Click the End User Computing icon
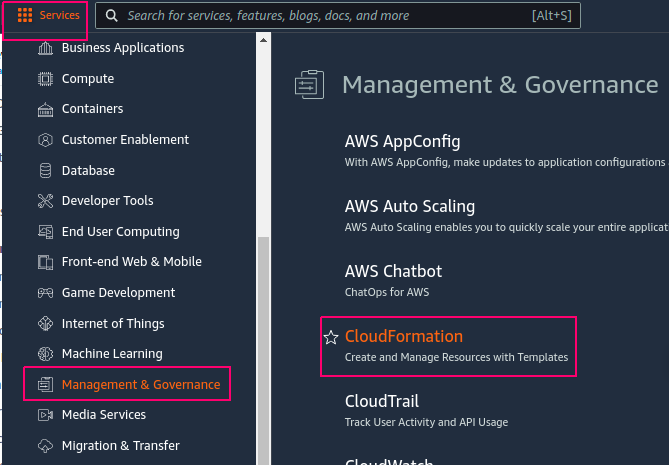669x465 pixels. pos(45,232)
